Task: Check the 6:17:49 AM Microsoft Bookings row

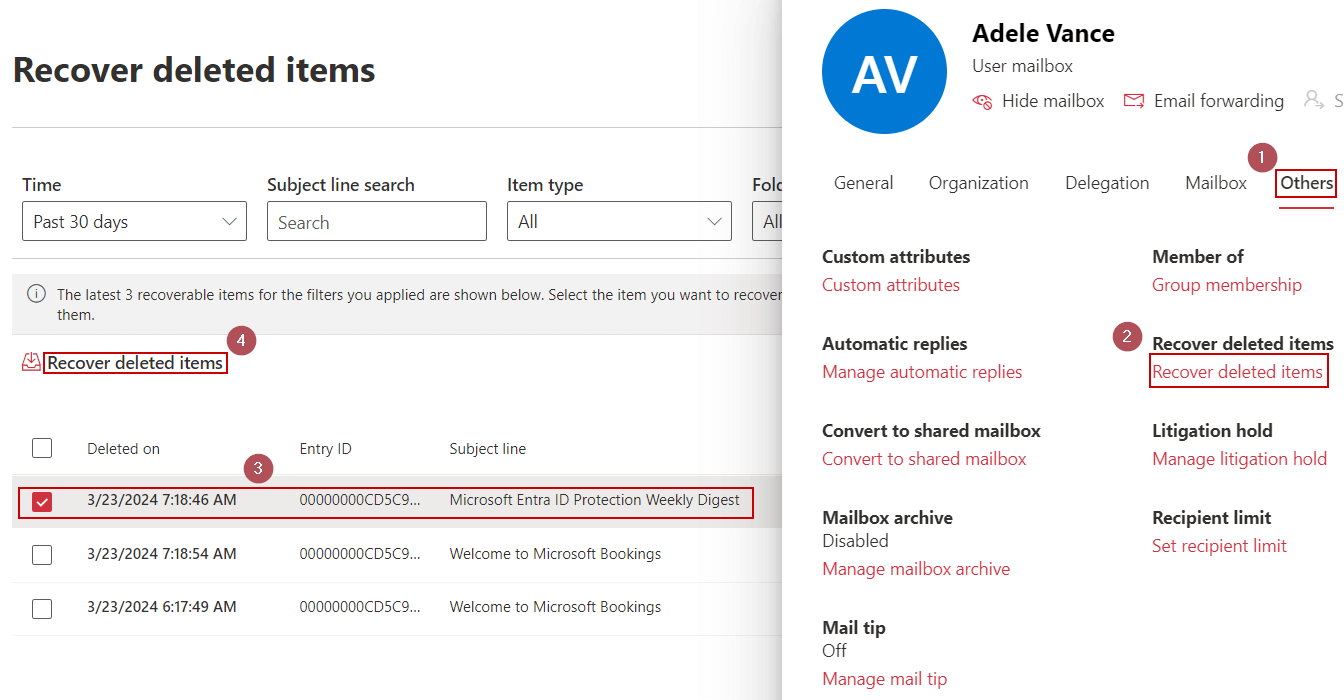Action: pos(42,607)
